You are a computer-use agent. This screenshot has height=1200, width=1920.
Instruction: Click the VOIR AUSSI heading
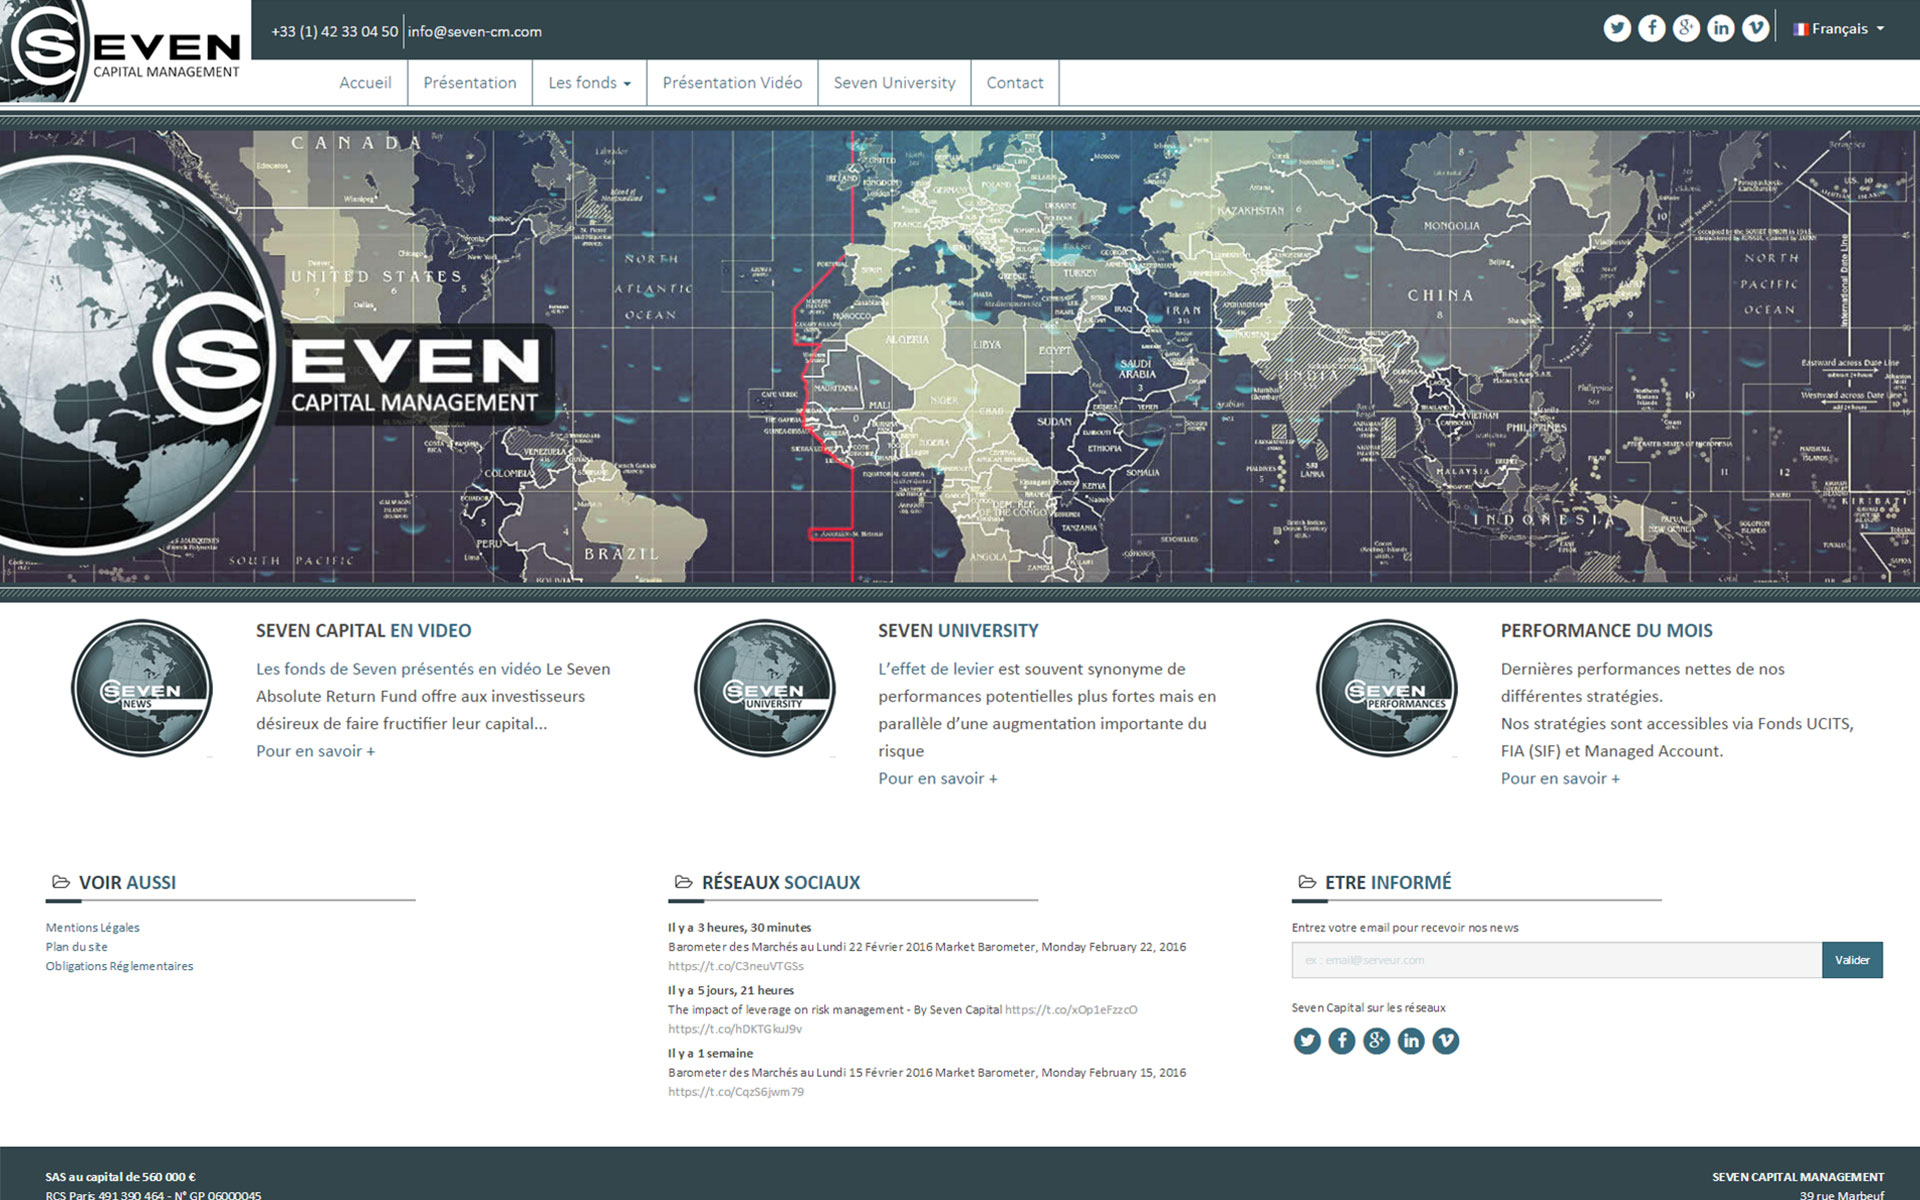point(127,883)
